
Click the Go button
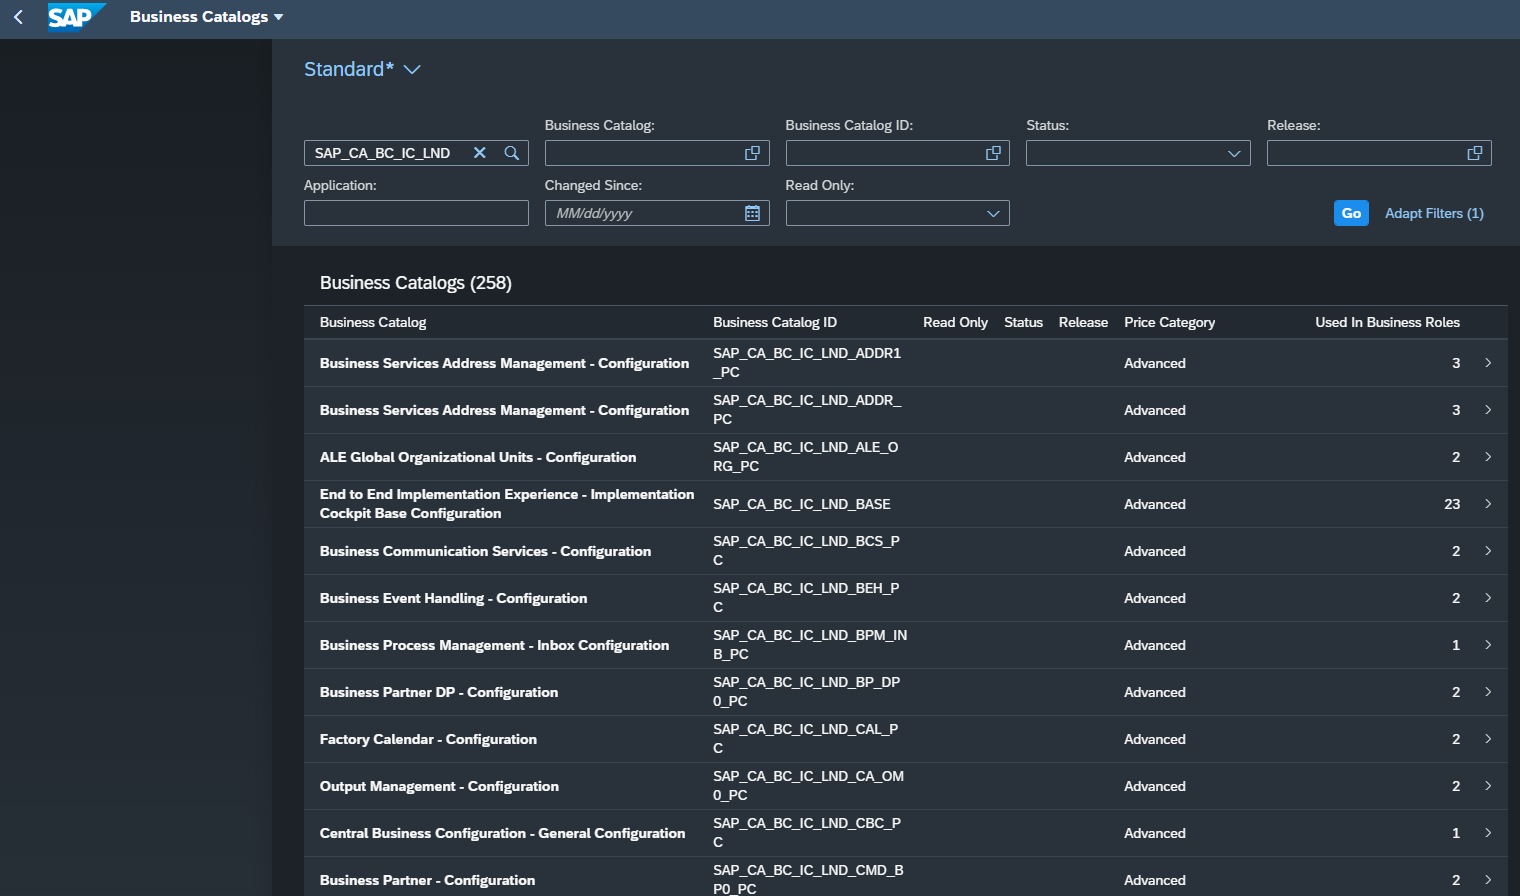tap(1351, 213)
